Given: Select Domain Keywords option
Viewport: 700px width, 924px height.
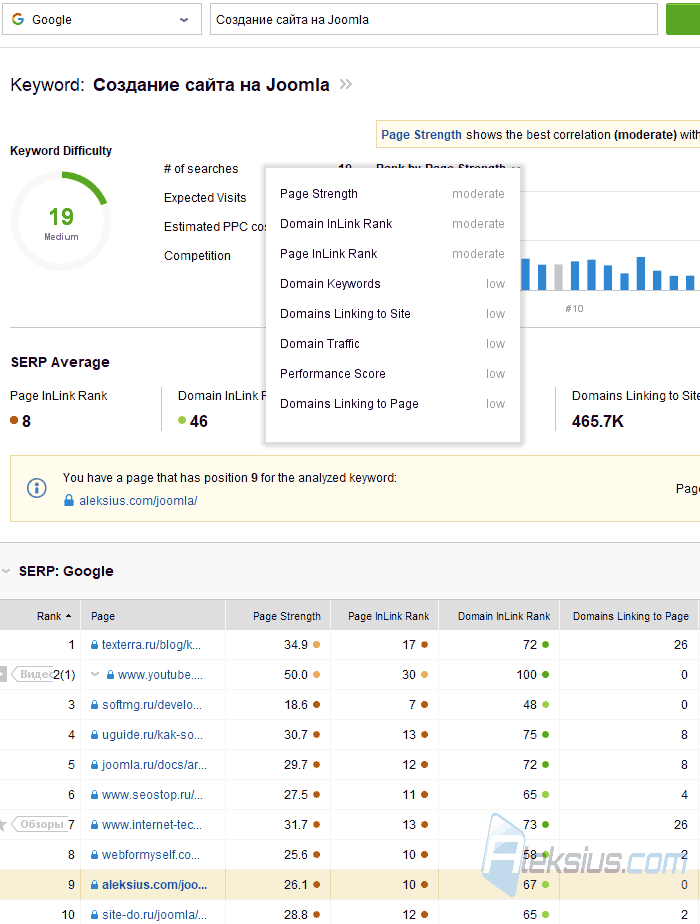Looking at the screenshot, I should 392,284.
